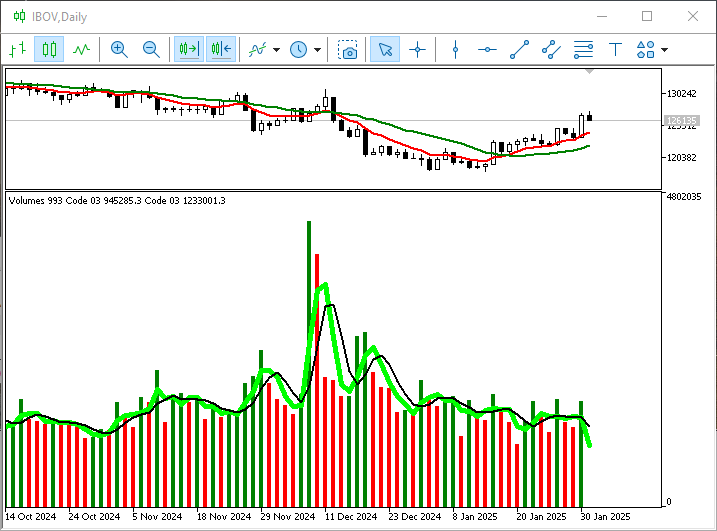Click the 130242 price scale value
The height and width of the screenshot is (531, 717).
pos(682,93)
